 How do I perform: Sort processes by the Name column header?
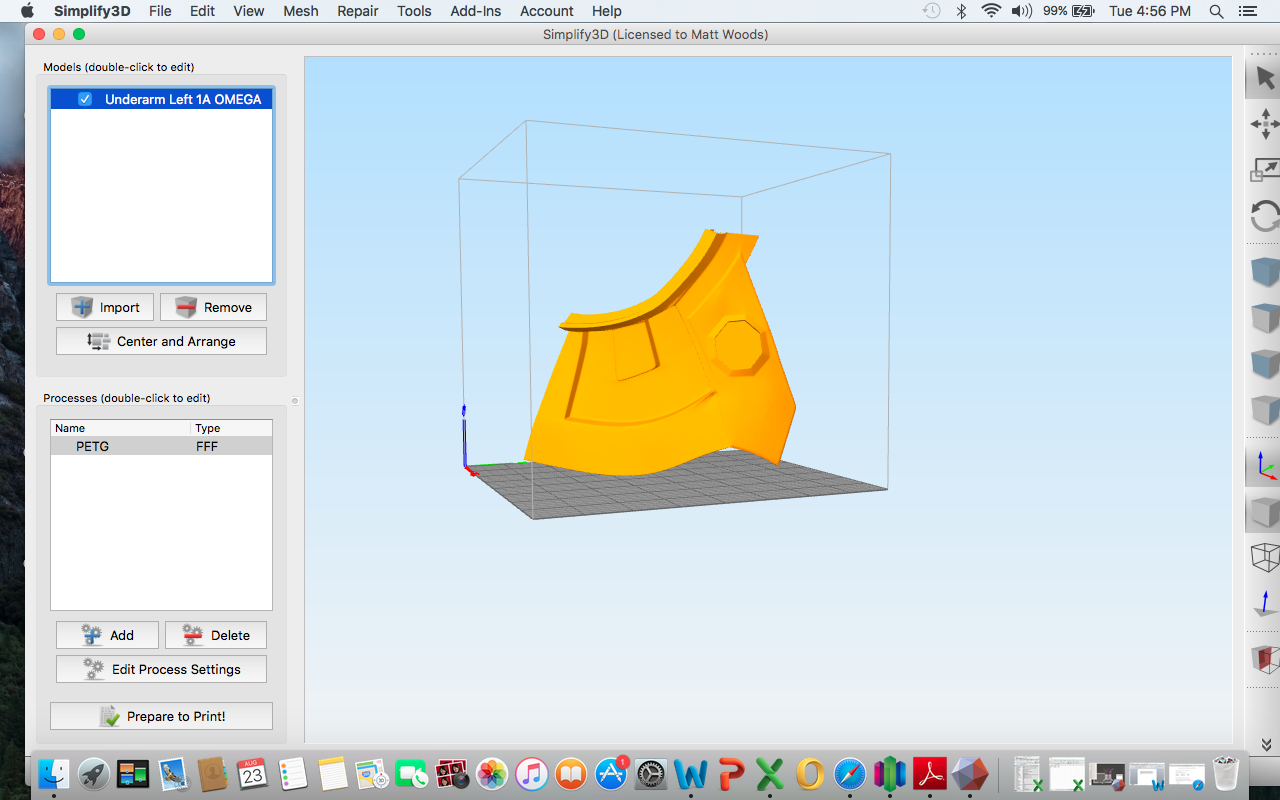pos(121,428)
